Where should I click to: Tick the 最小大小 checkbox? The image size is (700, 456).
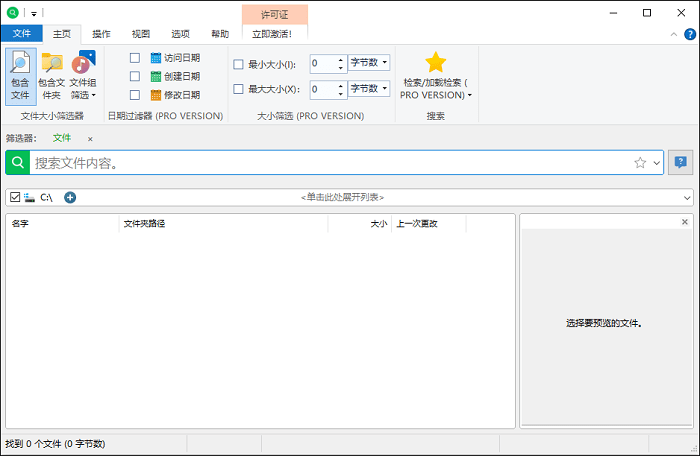pos(238,64)
